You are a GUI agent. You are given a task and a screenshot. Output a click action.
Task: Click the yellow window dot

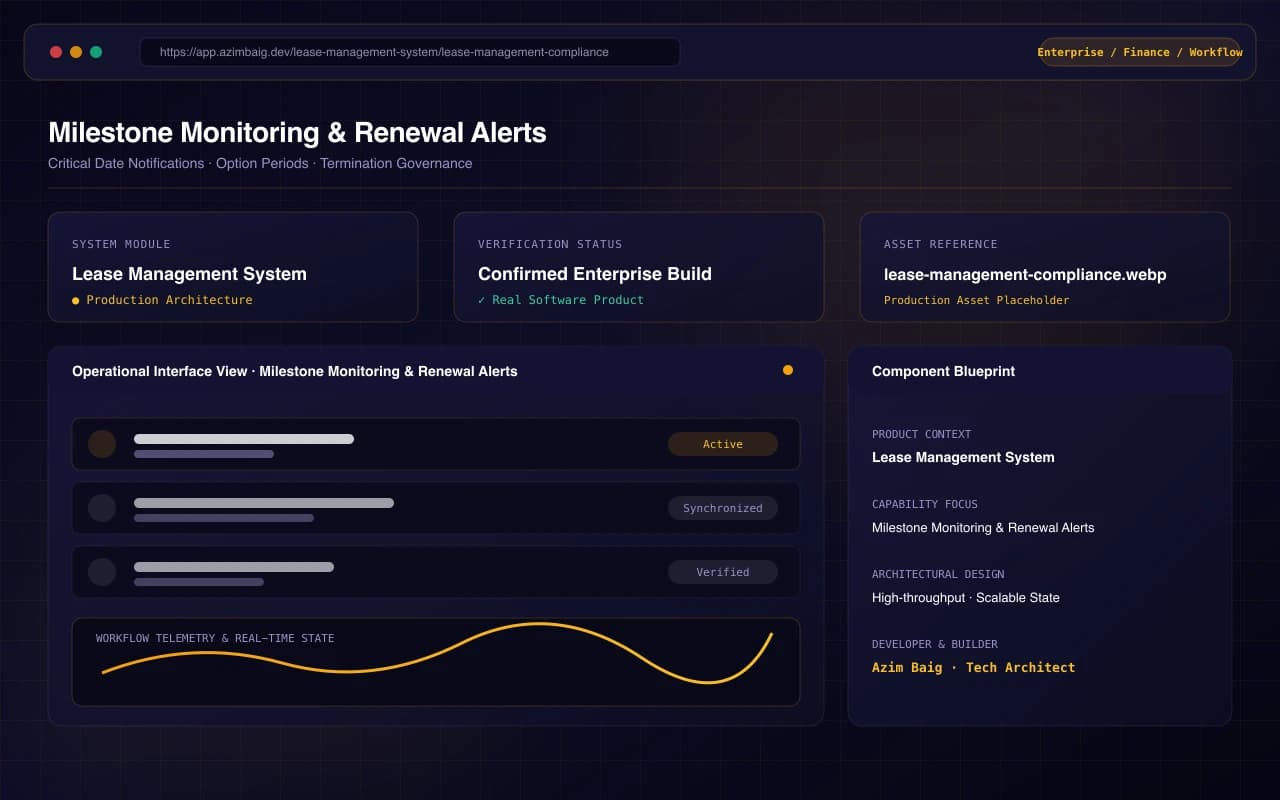pyautogui.click(x=76, y=52)
